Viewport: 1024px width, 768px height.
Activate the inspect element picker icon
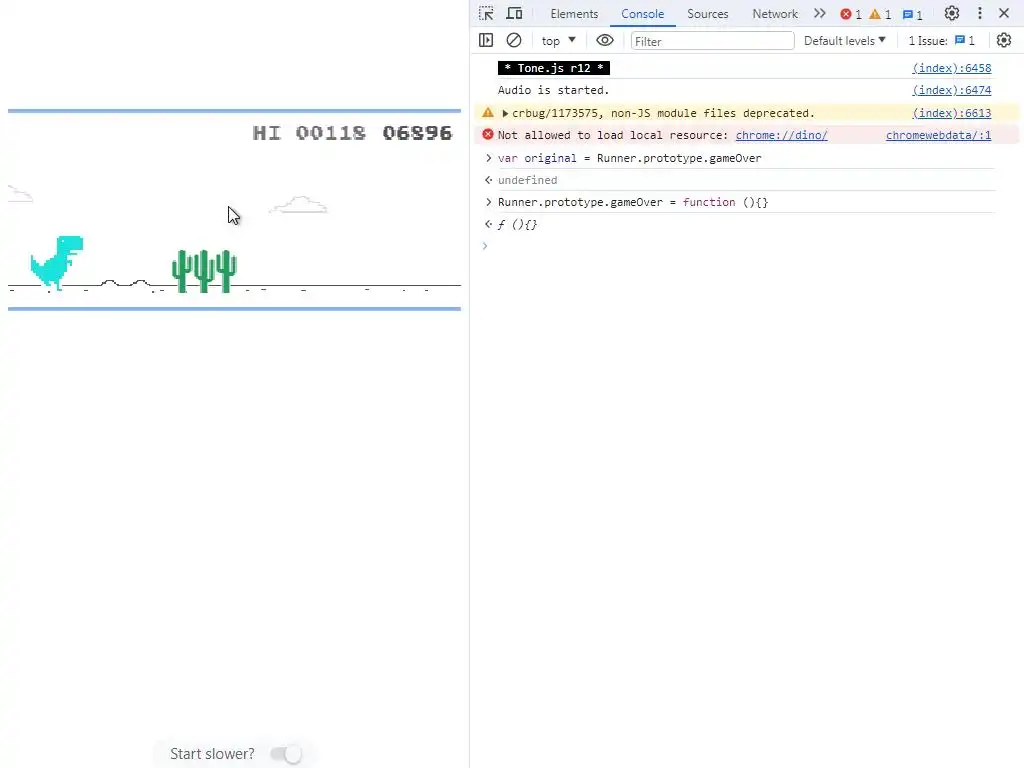click(x=486, y=13)
